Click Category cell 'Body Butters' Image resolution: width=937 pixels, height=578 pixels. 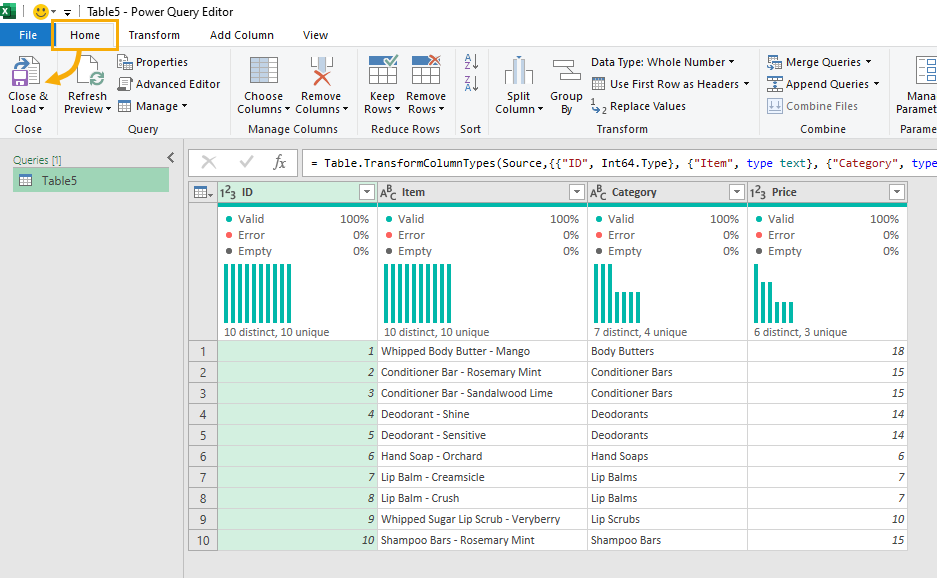coord(667,351)
